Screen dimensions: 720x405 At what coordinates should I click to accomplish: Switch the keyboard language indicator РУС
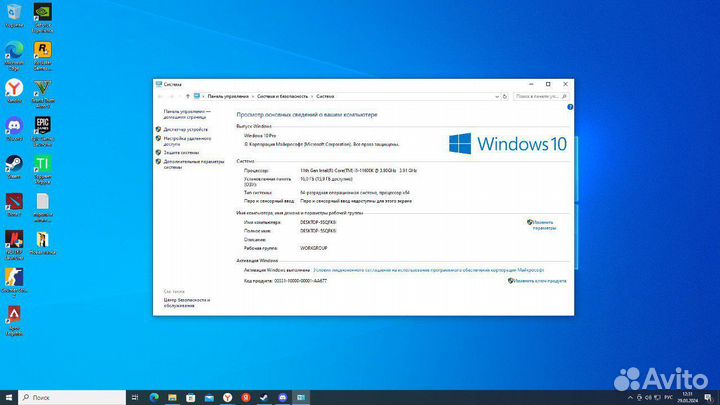point(669,398)
